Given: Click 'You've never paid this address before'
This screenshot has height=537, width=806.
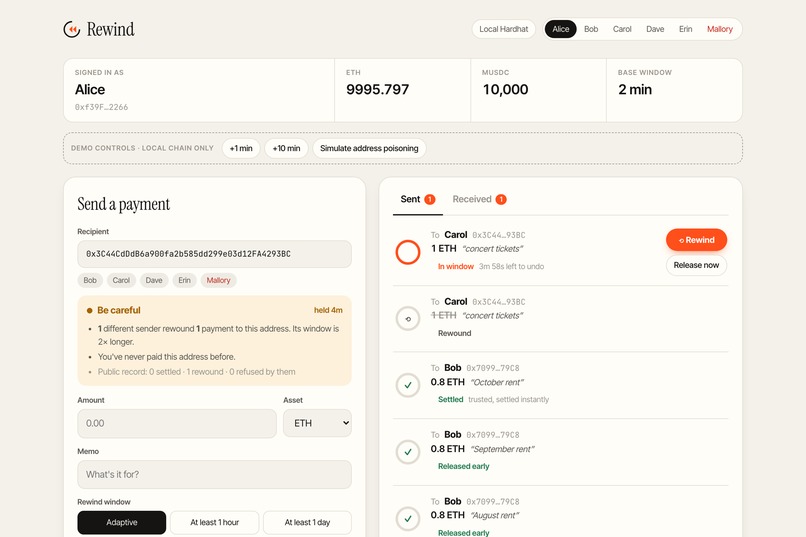Looking at the screenshot, I should (167, 357).
